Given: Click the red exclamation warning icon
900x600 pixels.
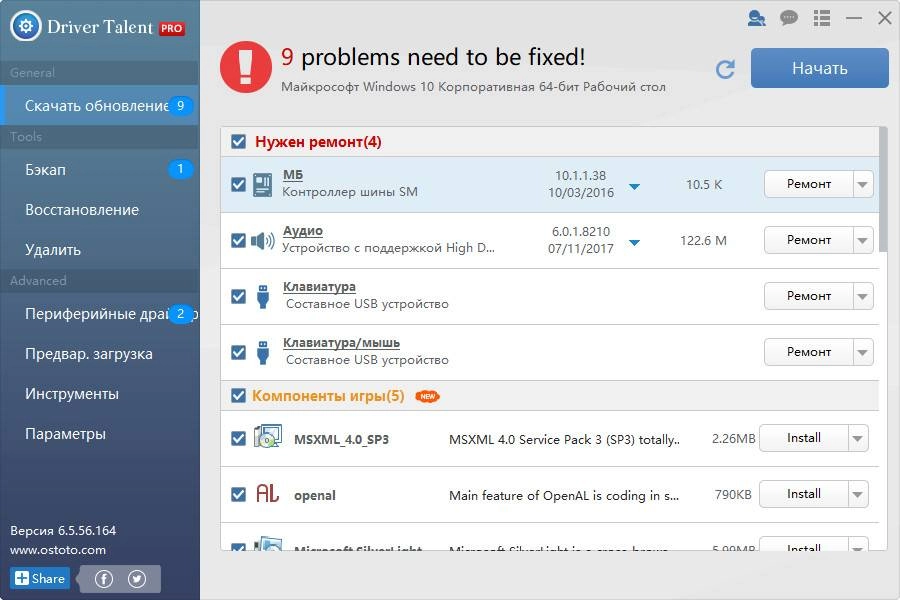Looking at the screenshot, I should [x=246, y=67].
